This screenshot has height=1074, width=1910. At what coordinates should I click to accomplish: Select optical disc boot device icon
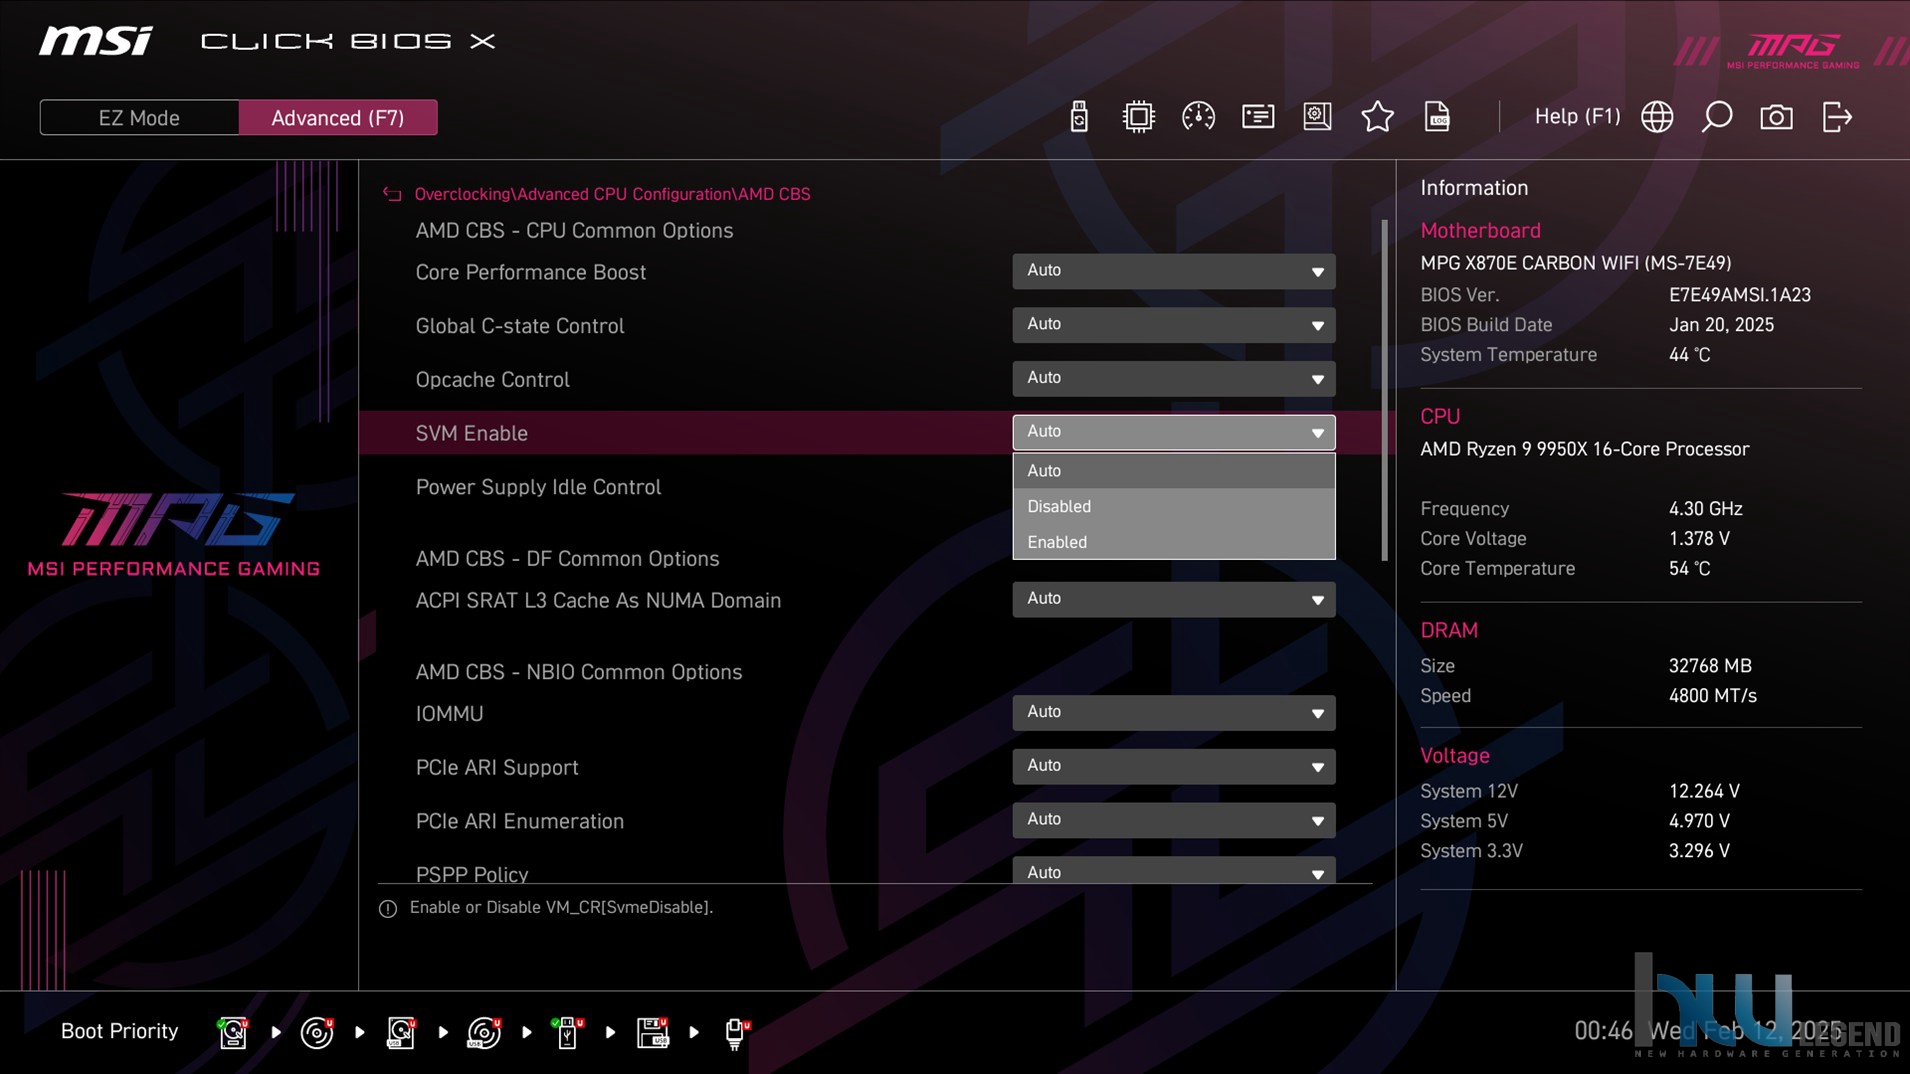[317, 1032]
